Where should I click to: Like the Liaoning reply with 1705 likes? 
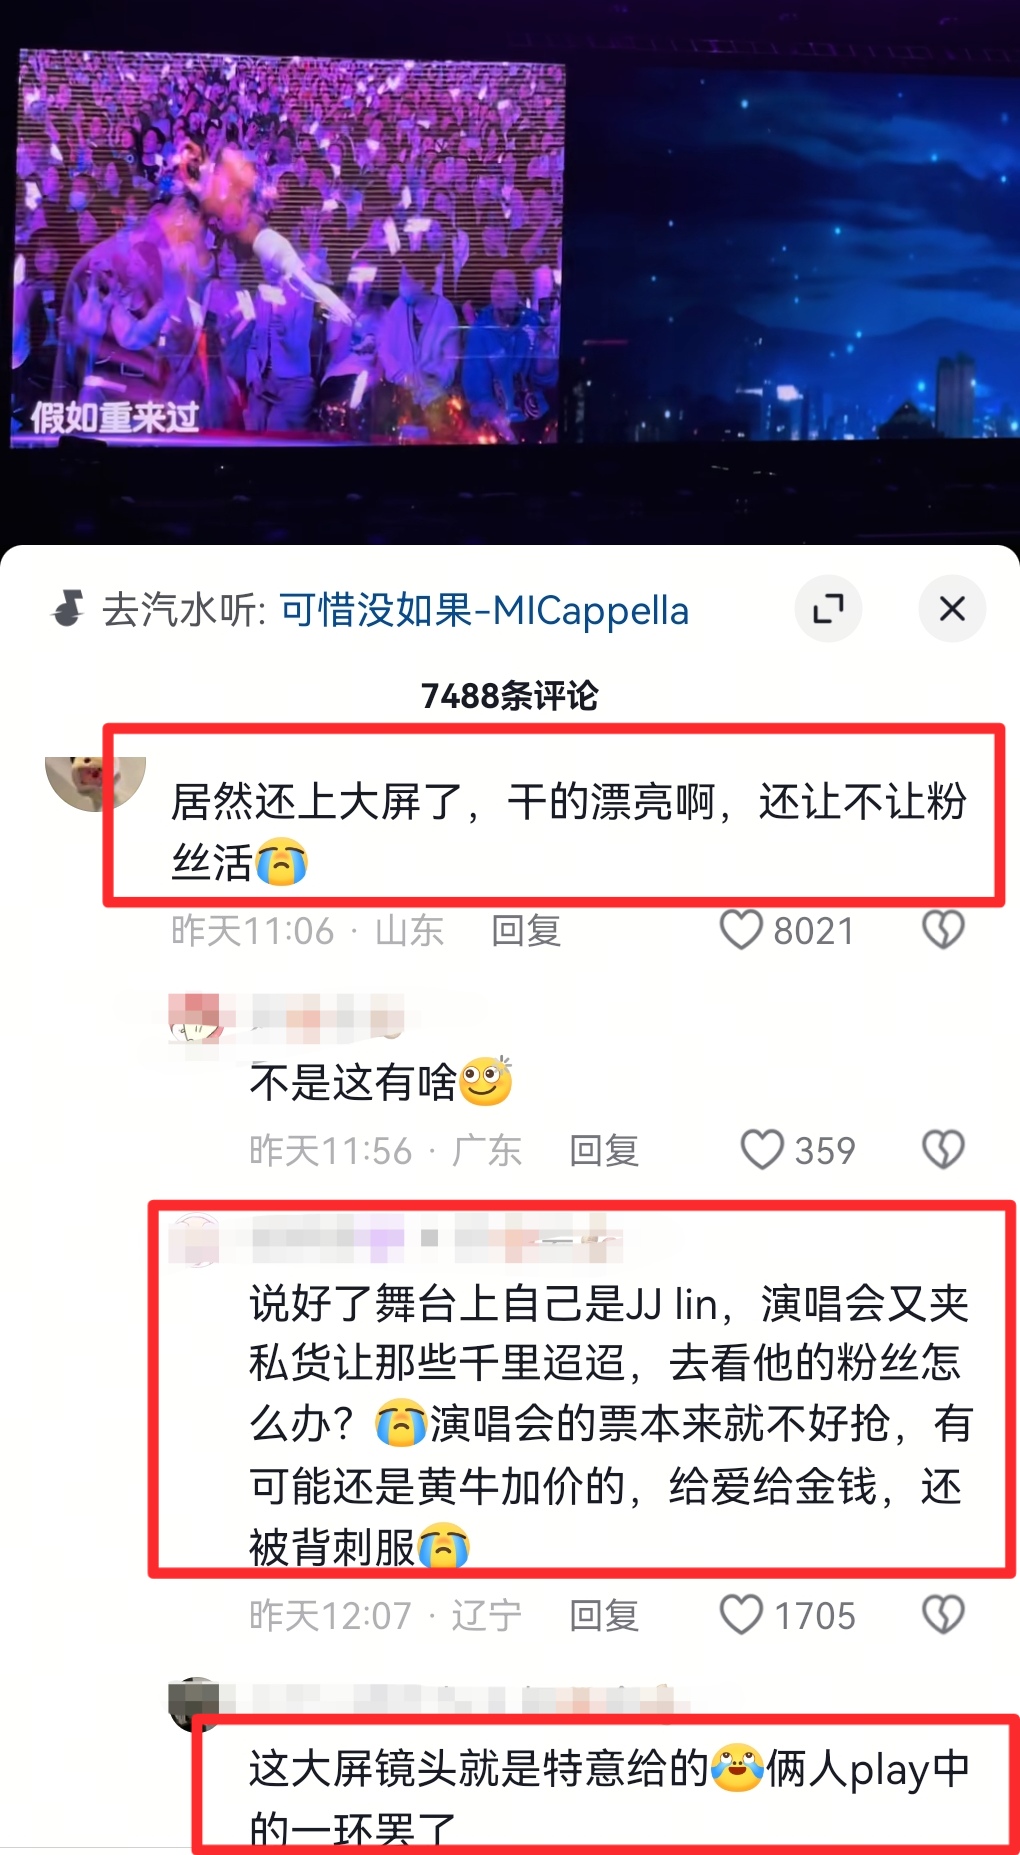[742, 1615]
